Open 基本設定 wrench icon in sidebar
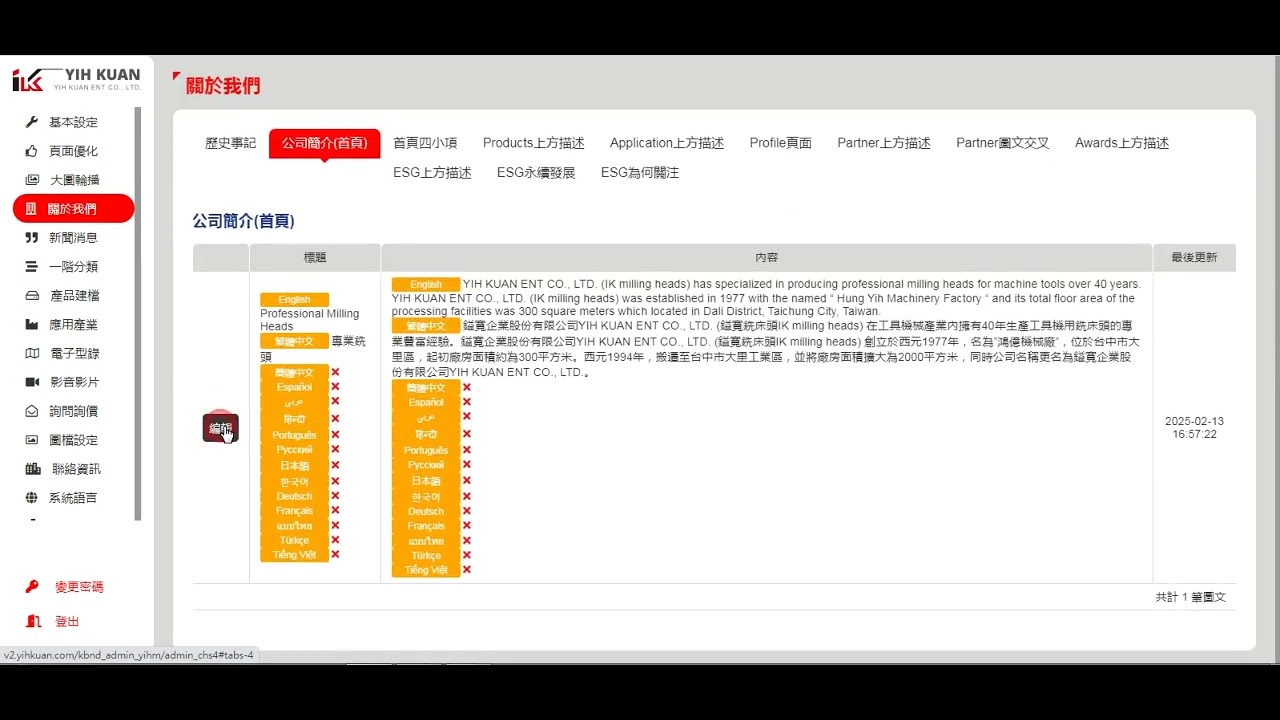Viewport: 1280px width, 720px height. [x=31, y=122]
